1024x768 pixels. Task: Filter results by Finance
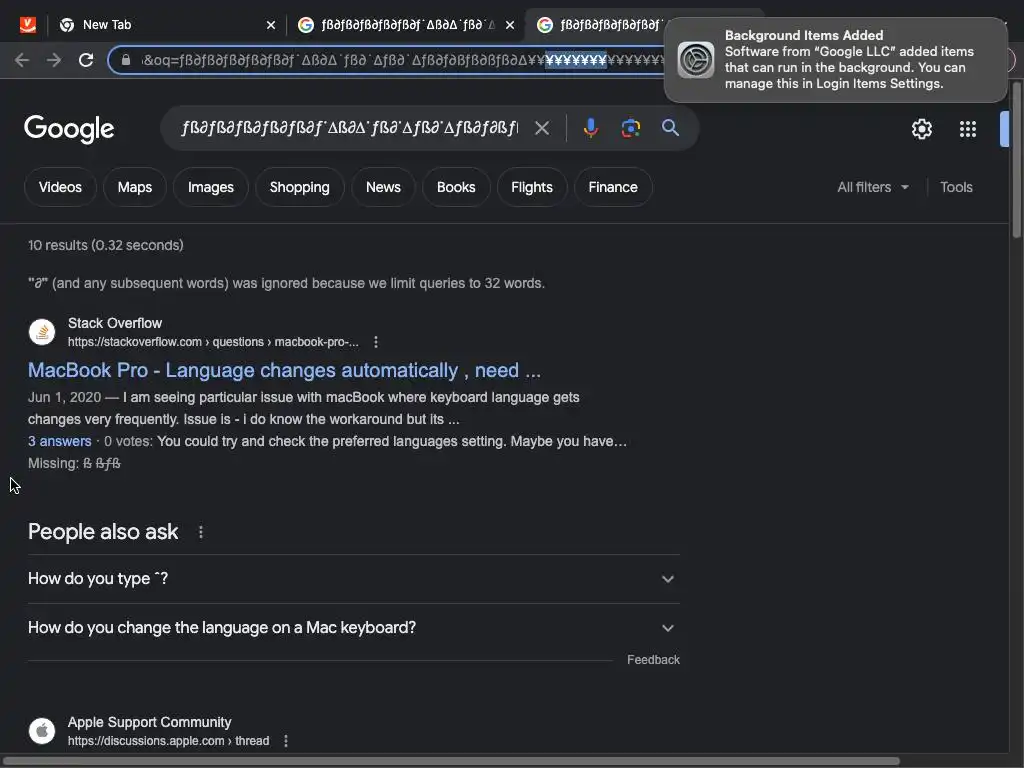[613, 187]
